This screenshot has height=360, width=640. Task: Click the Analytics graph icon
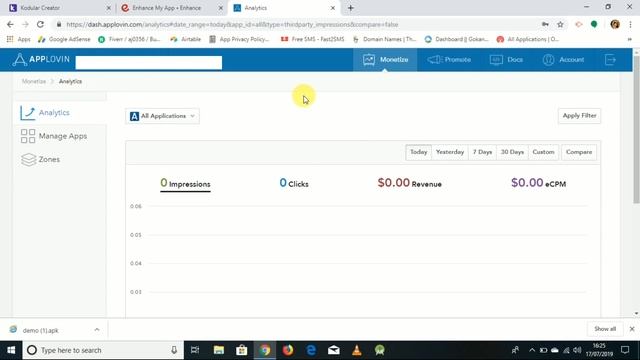pyautogui.click(x=28, y=113)
